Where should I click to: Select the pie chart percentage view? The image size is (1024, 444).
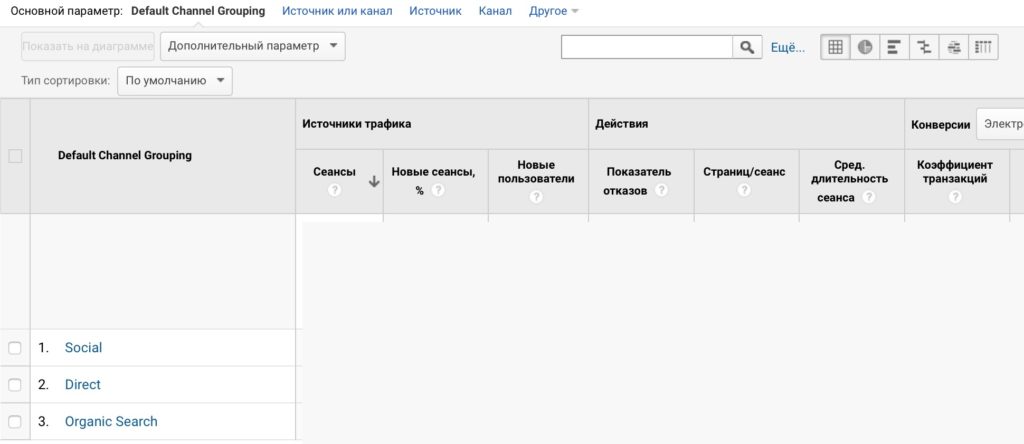(865, 47)
